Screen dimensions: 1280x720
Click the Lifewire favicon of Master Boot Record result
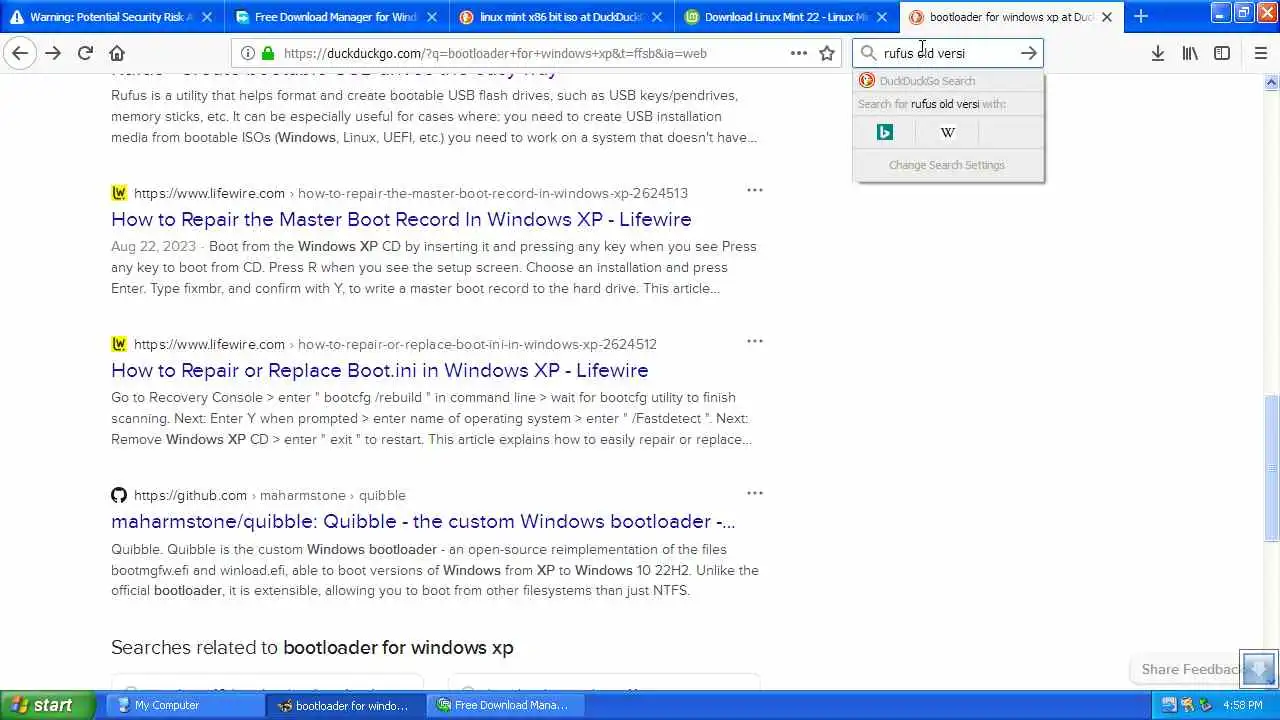coord(119,193)
